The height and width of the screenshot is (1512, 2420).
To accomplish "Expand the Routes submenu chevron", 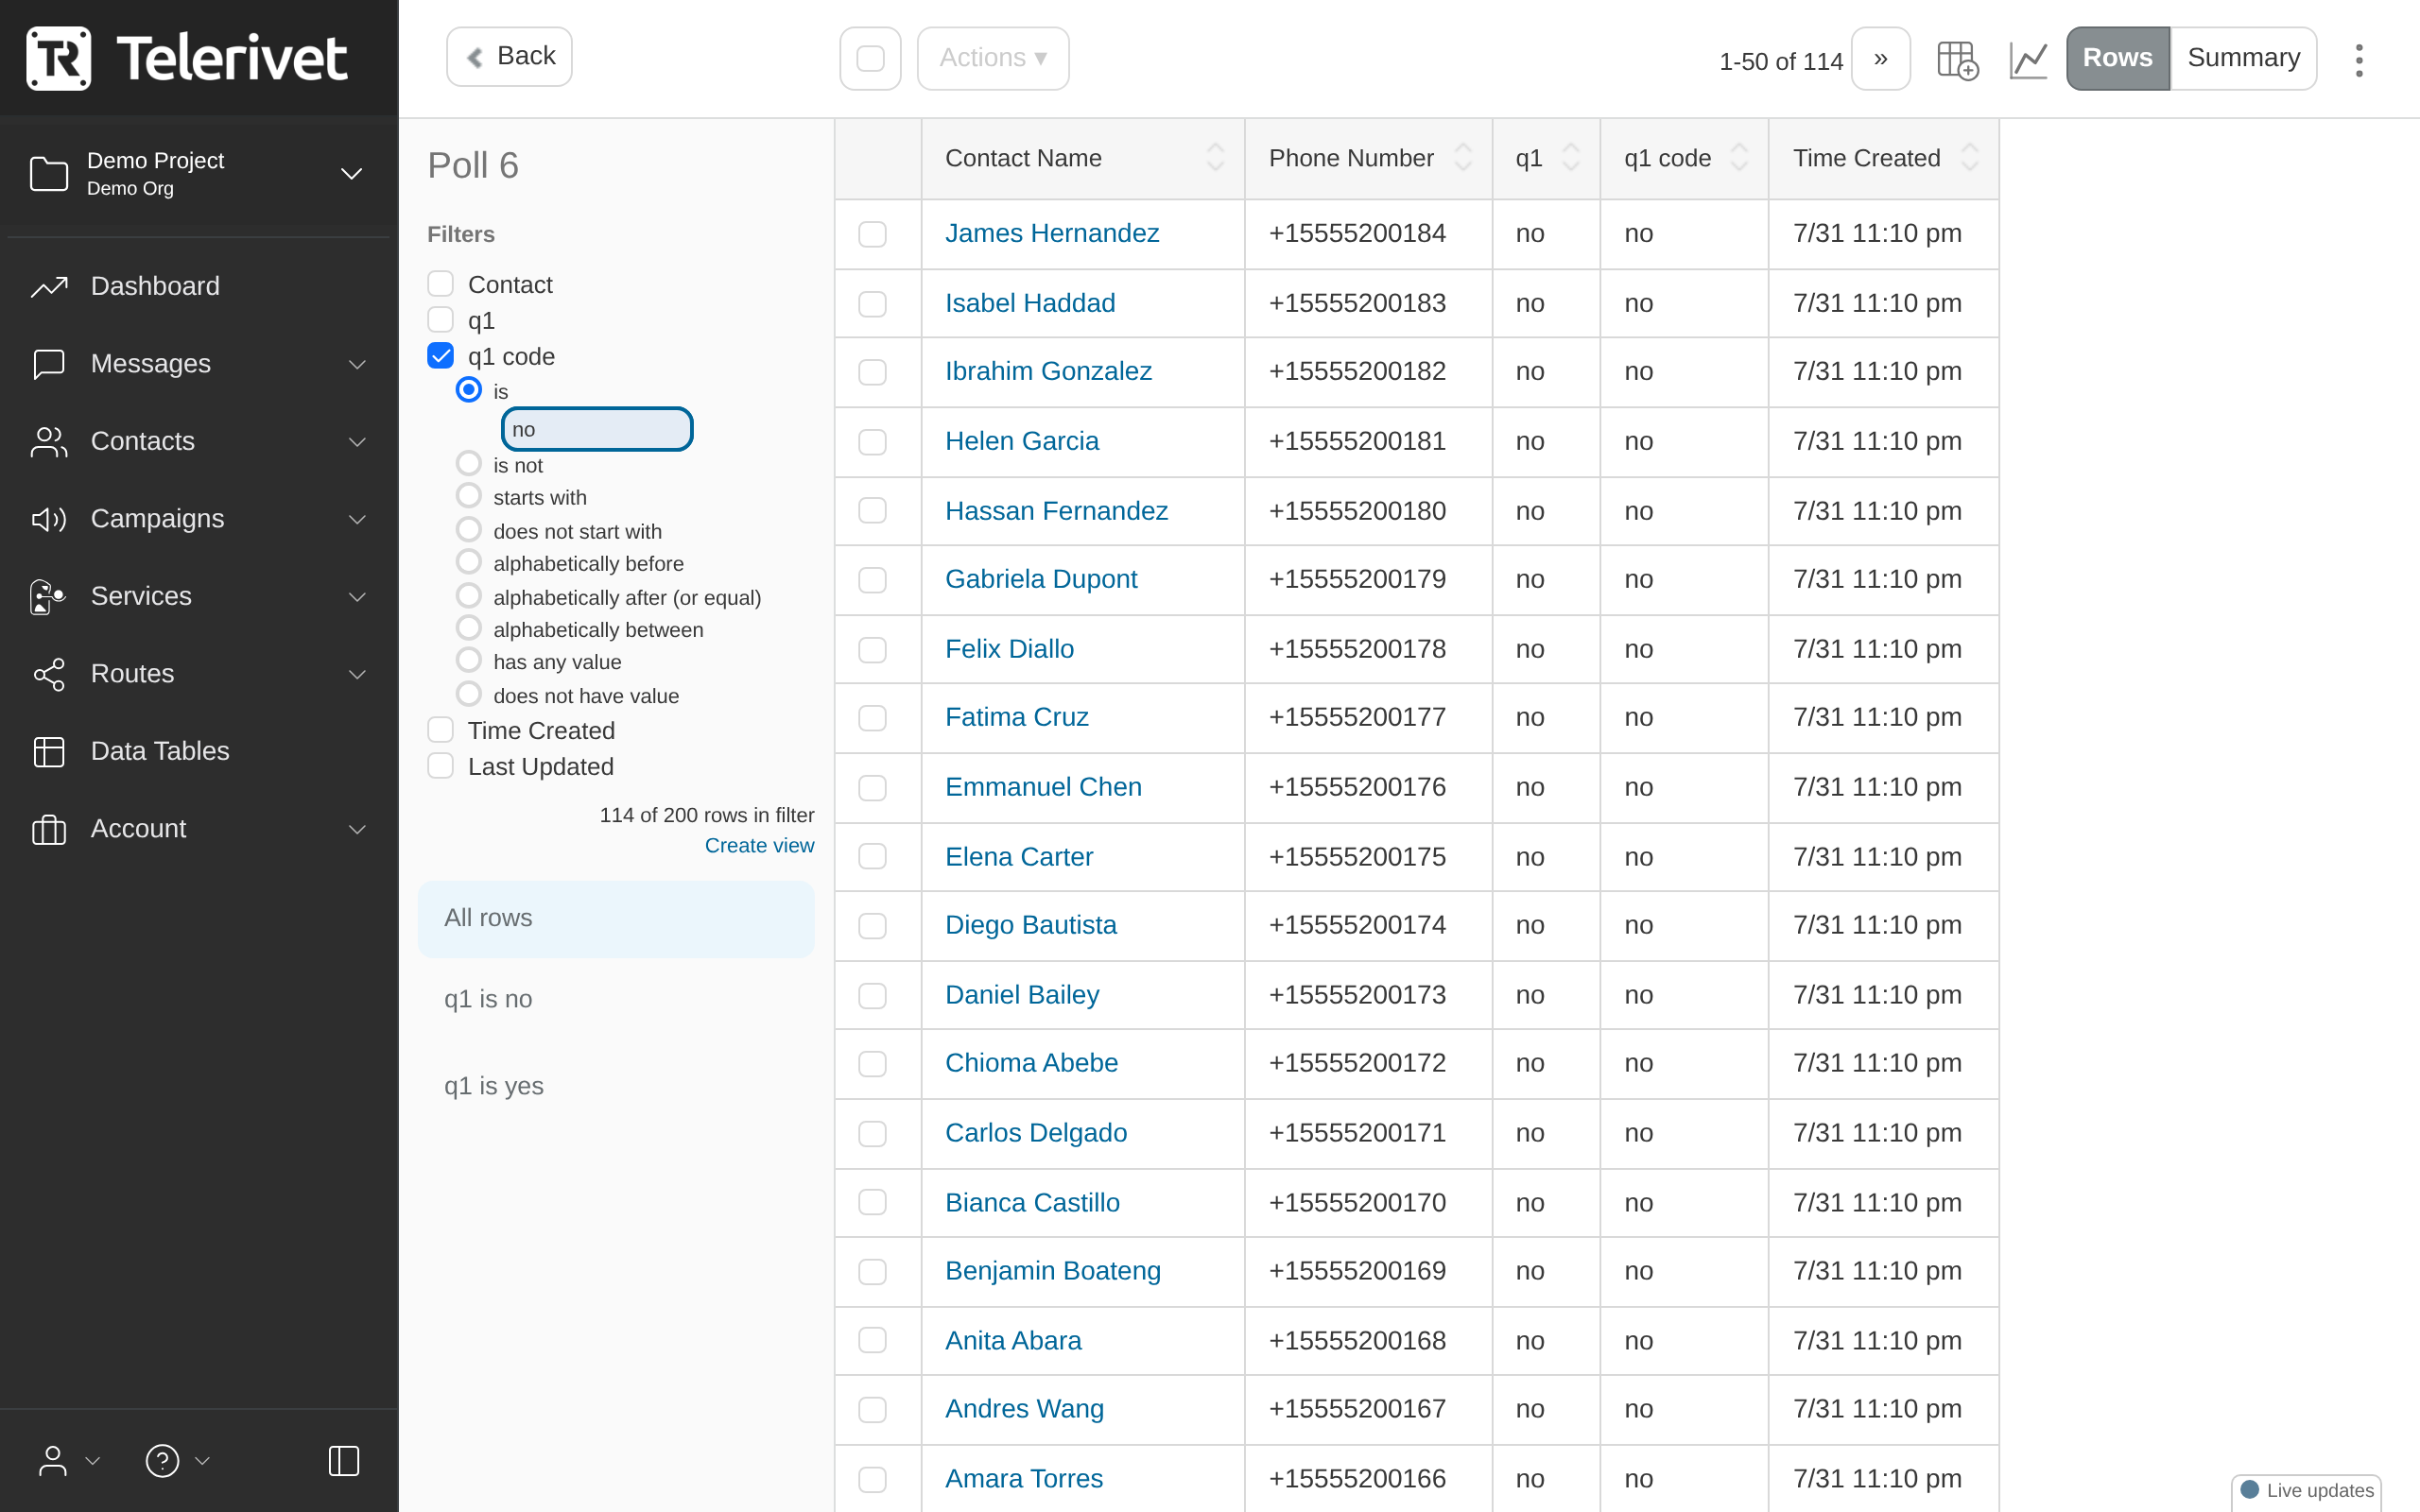I will coord(357,675).
